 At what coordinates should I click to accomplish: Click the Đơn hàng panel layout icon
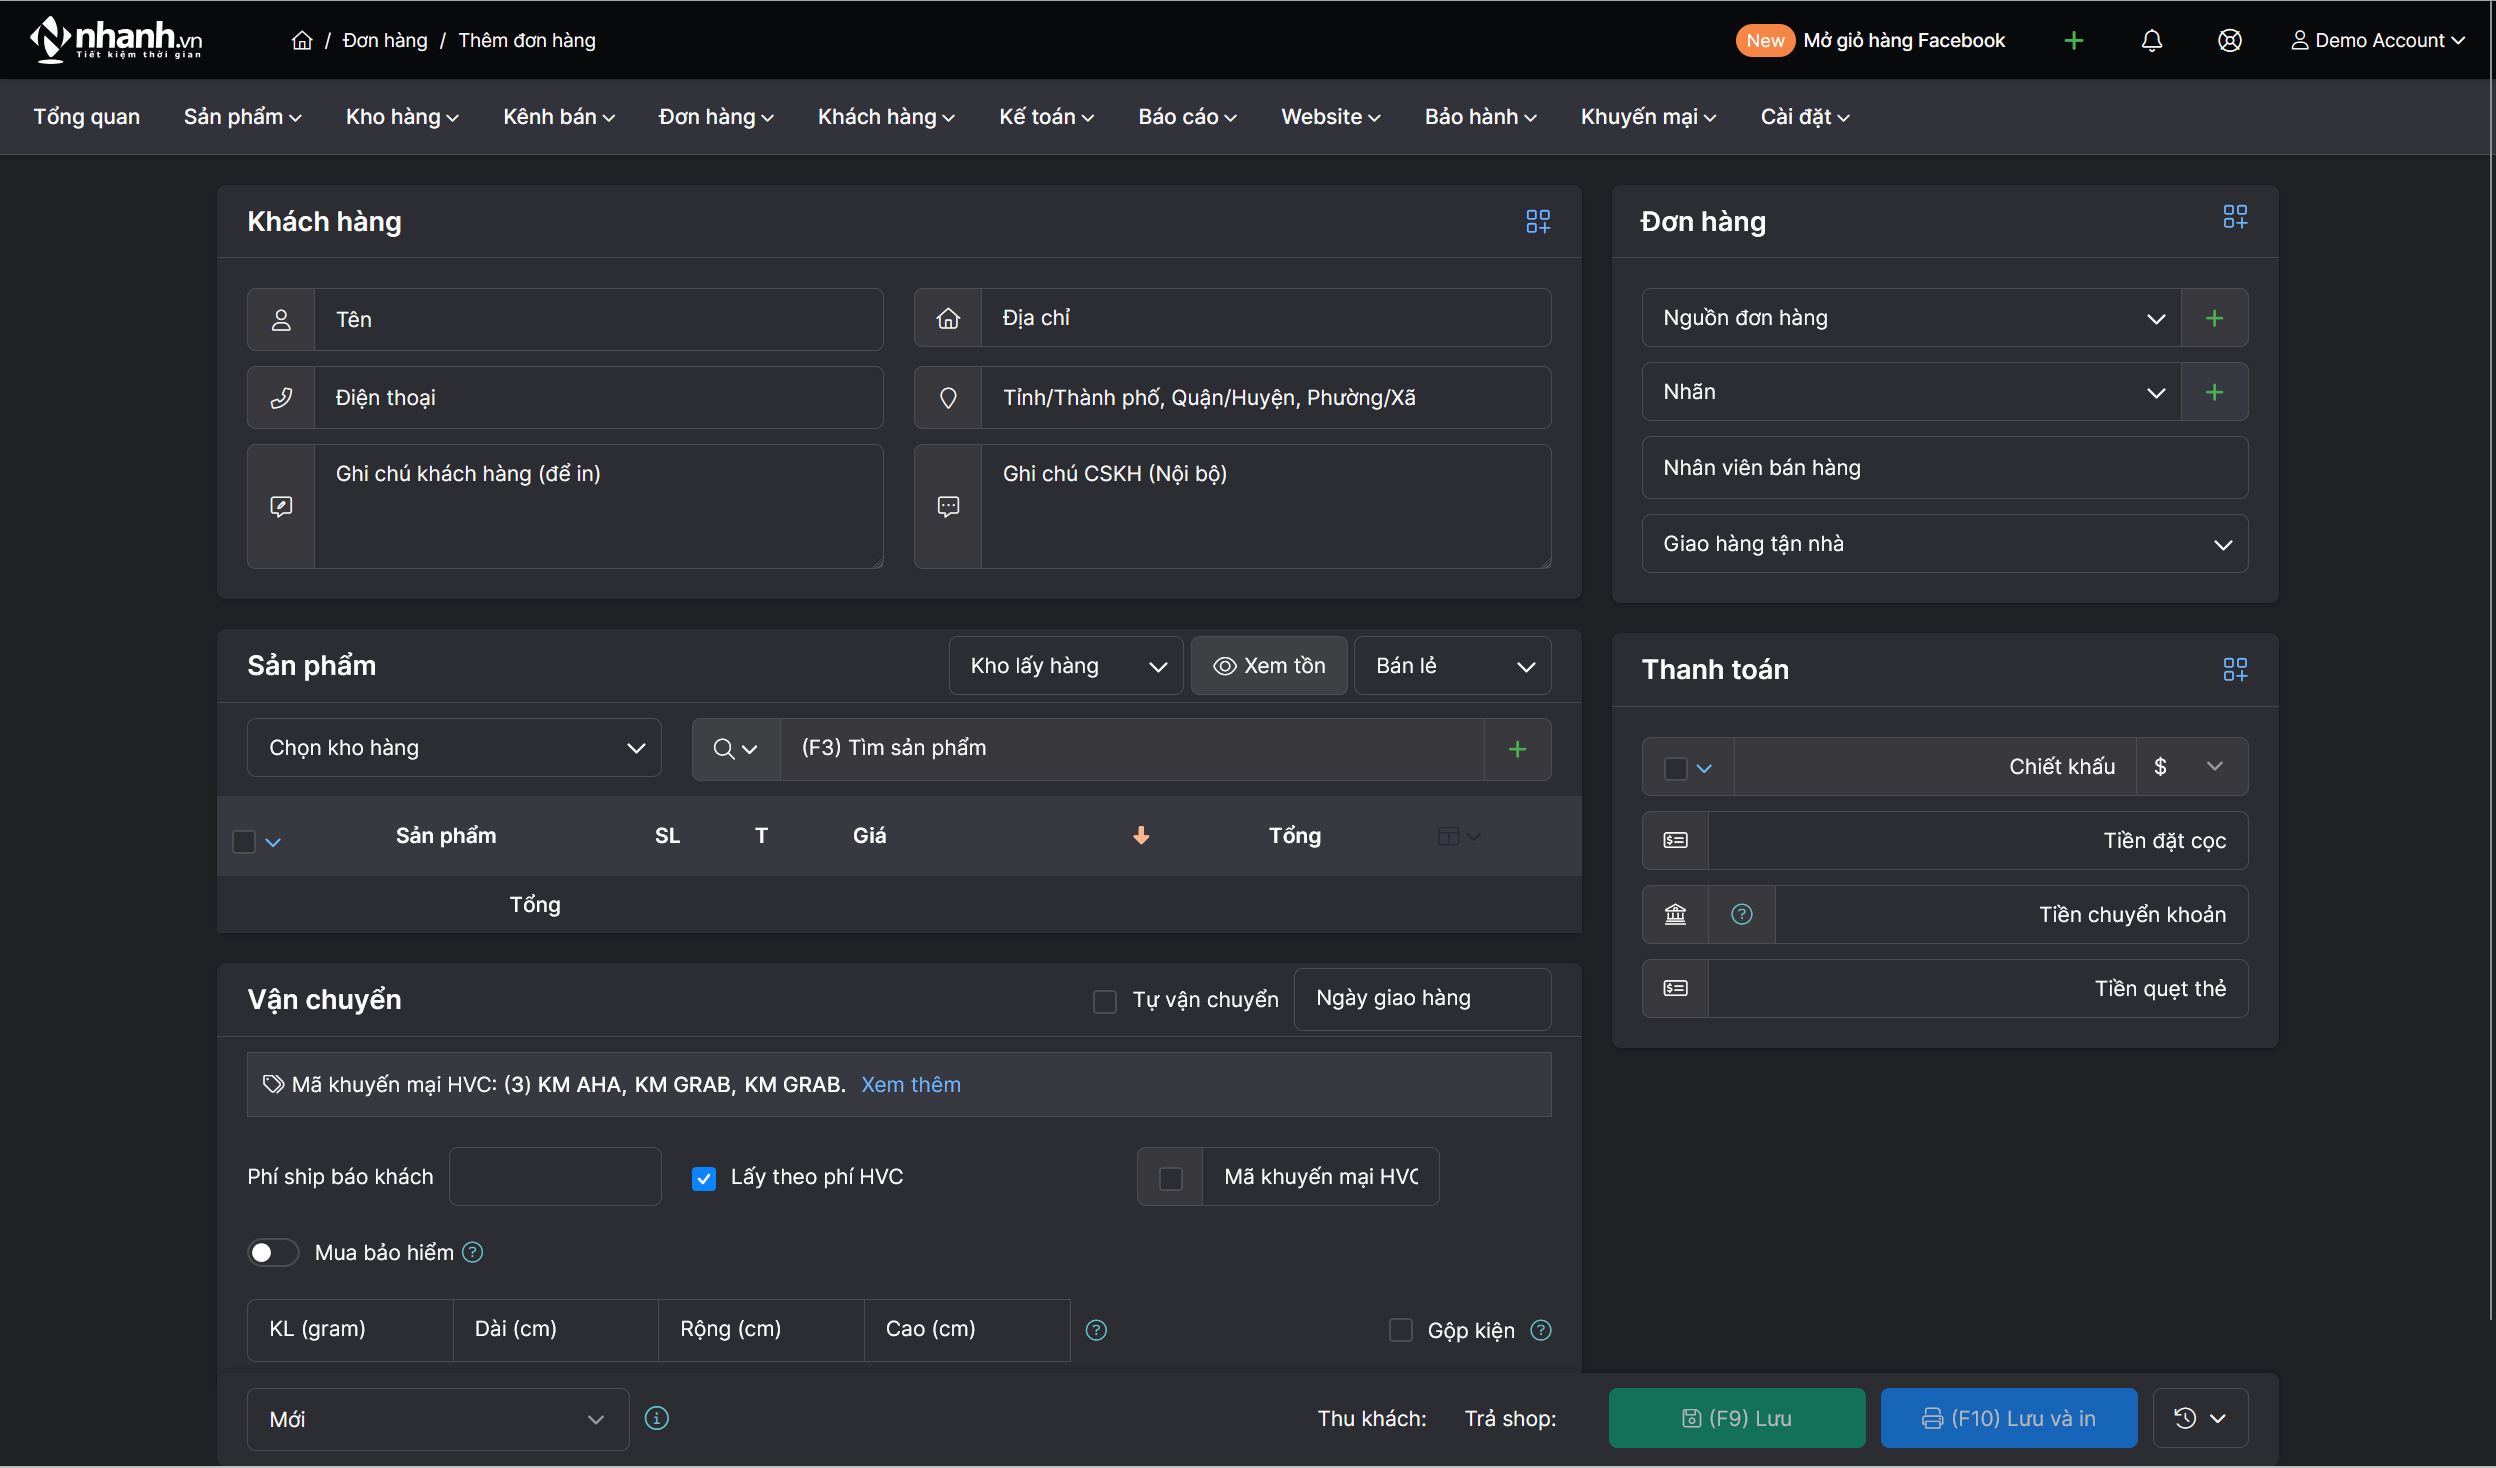coord(2235,217)
